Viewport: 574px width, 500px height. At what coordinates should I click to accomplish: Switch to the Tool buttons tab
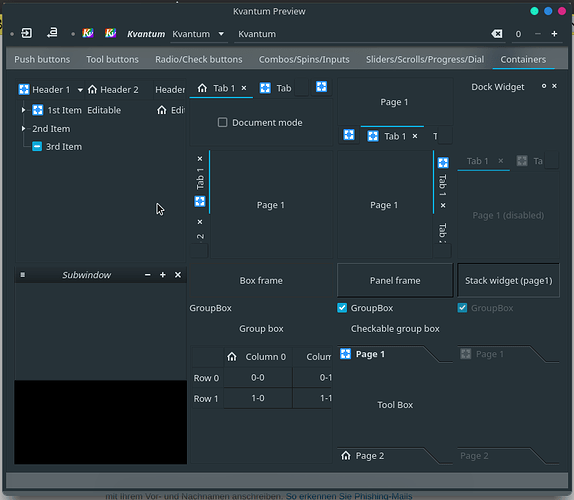112,59
